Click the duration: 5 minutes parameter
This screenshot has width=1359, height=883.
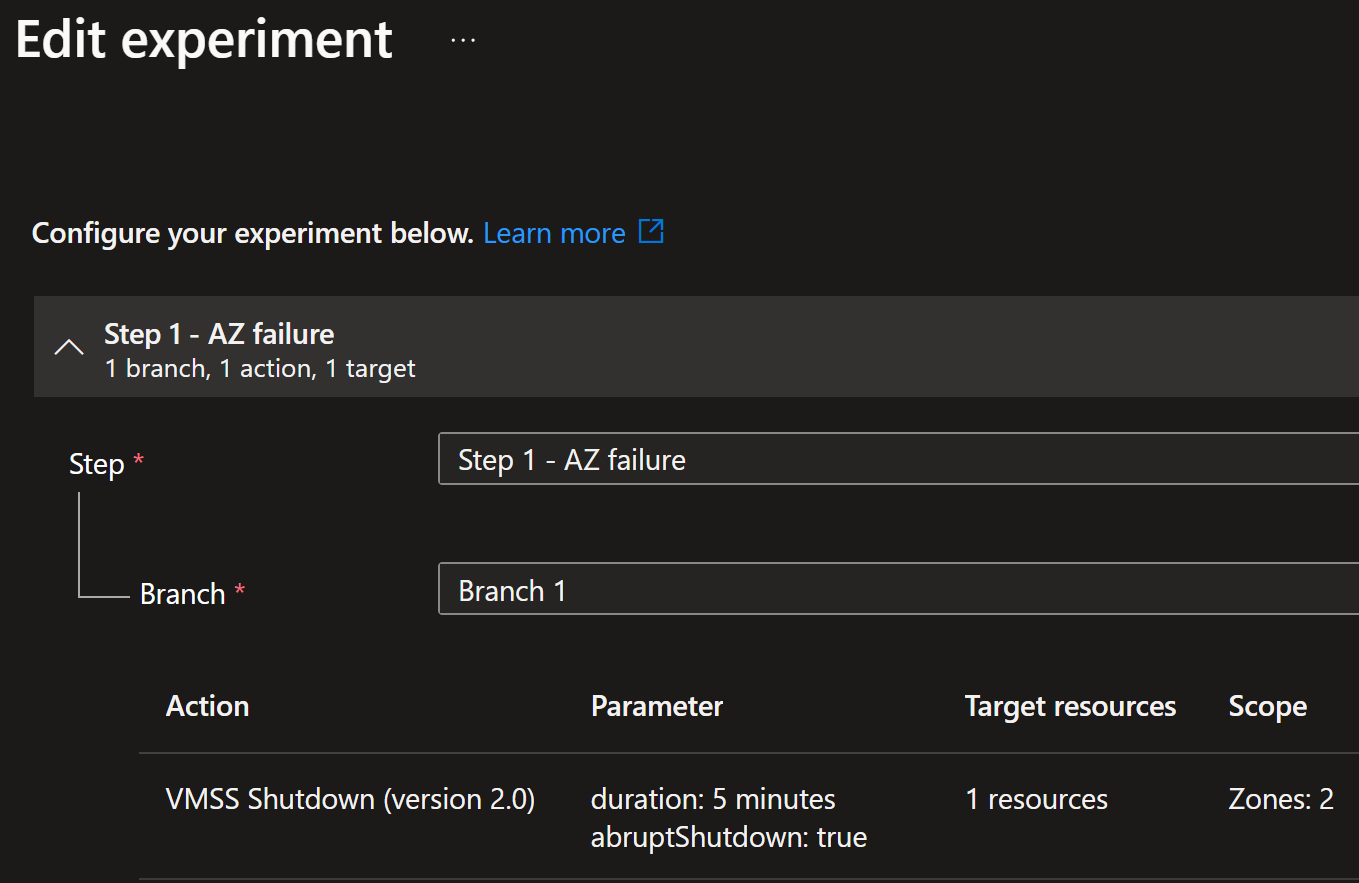[x=713, y=799]
